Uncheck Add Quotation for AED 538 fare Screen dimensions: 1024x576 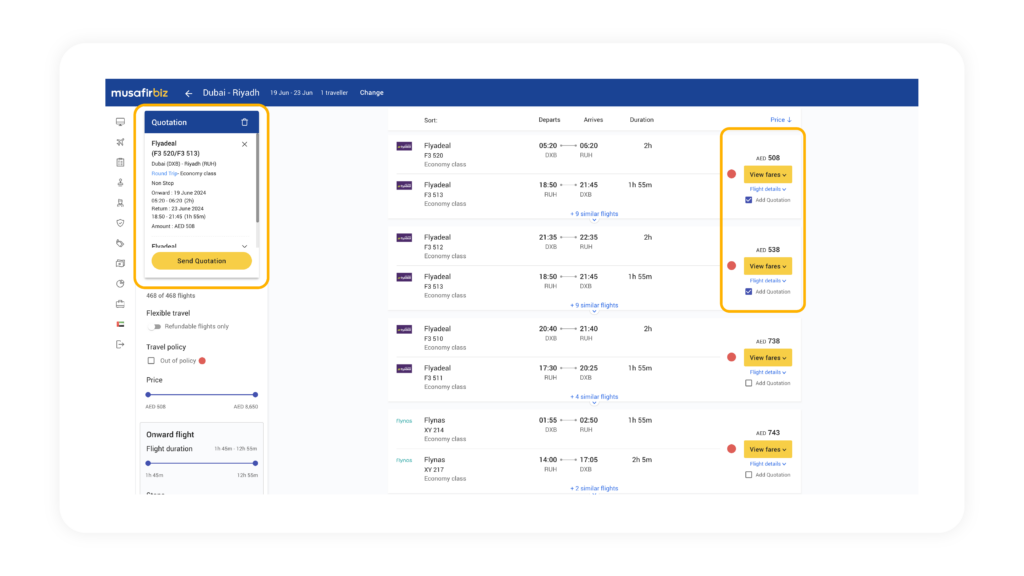point(748,292)
